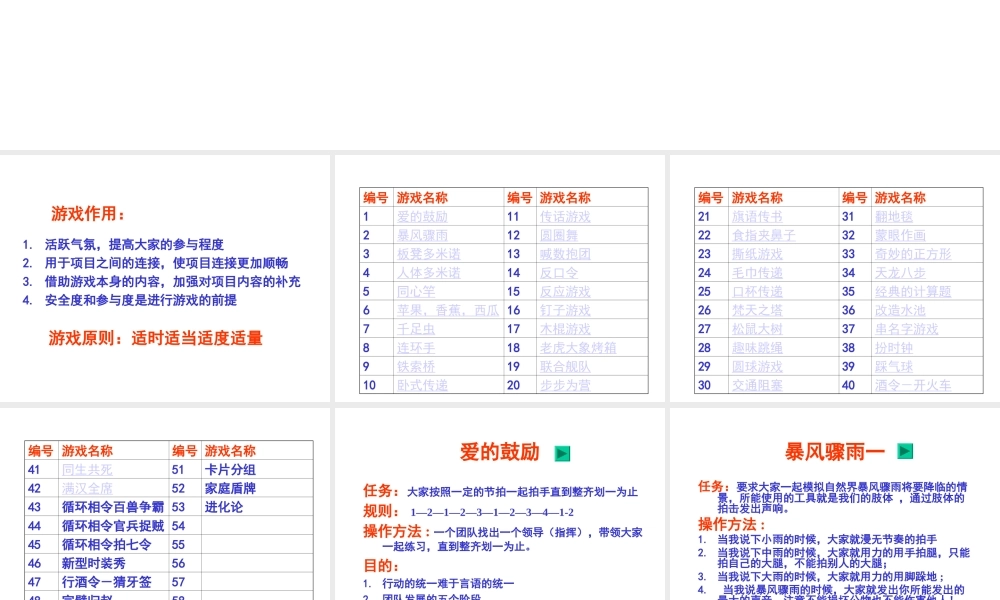Click the green play icon beside 暴风骤雨一 title
Viewport: 1000px width, 600px height.
[x=905, y=451]
